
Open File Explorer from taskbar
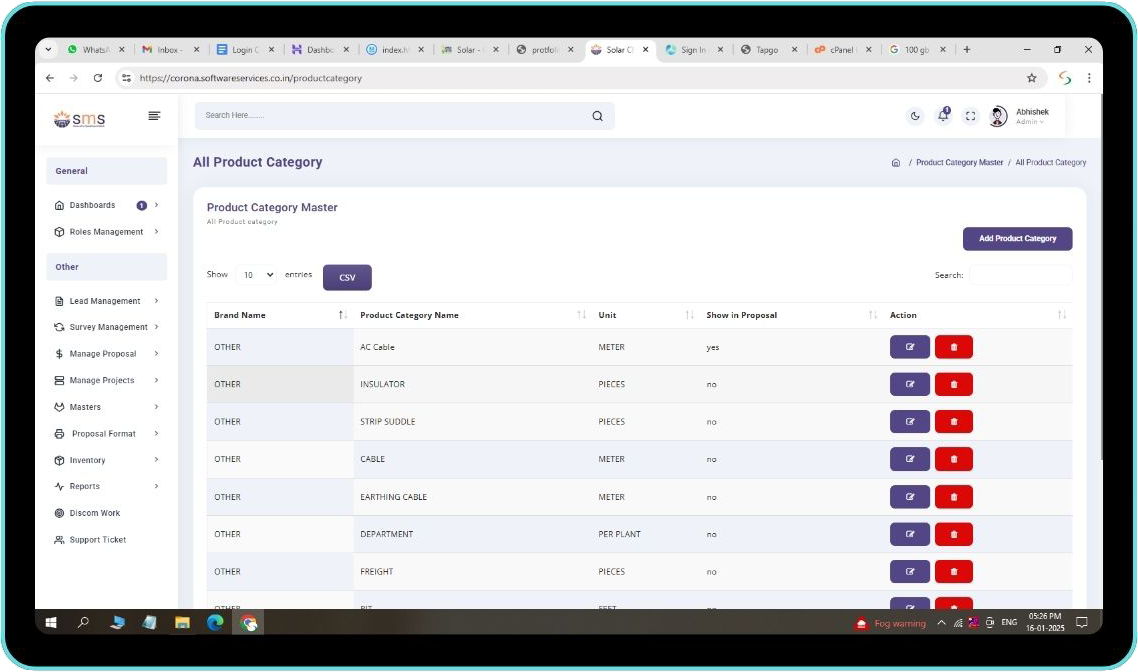182,623
